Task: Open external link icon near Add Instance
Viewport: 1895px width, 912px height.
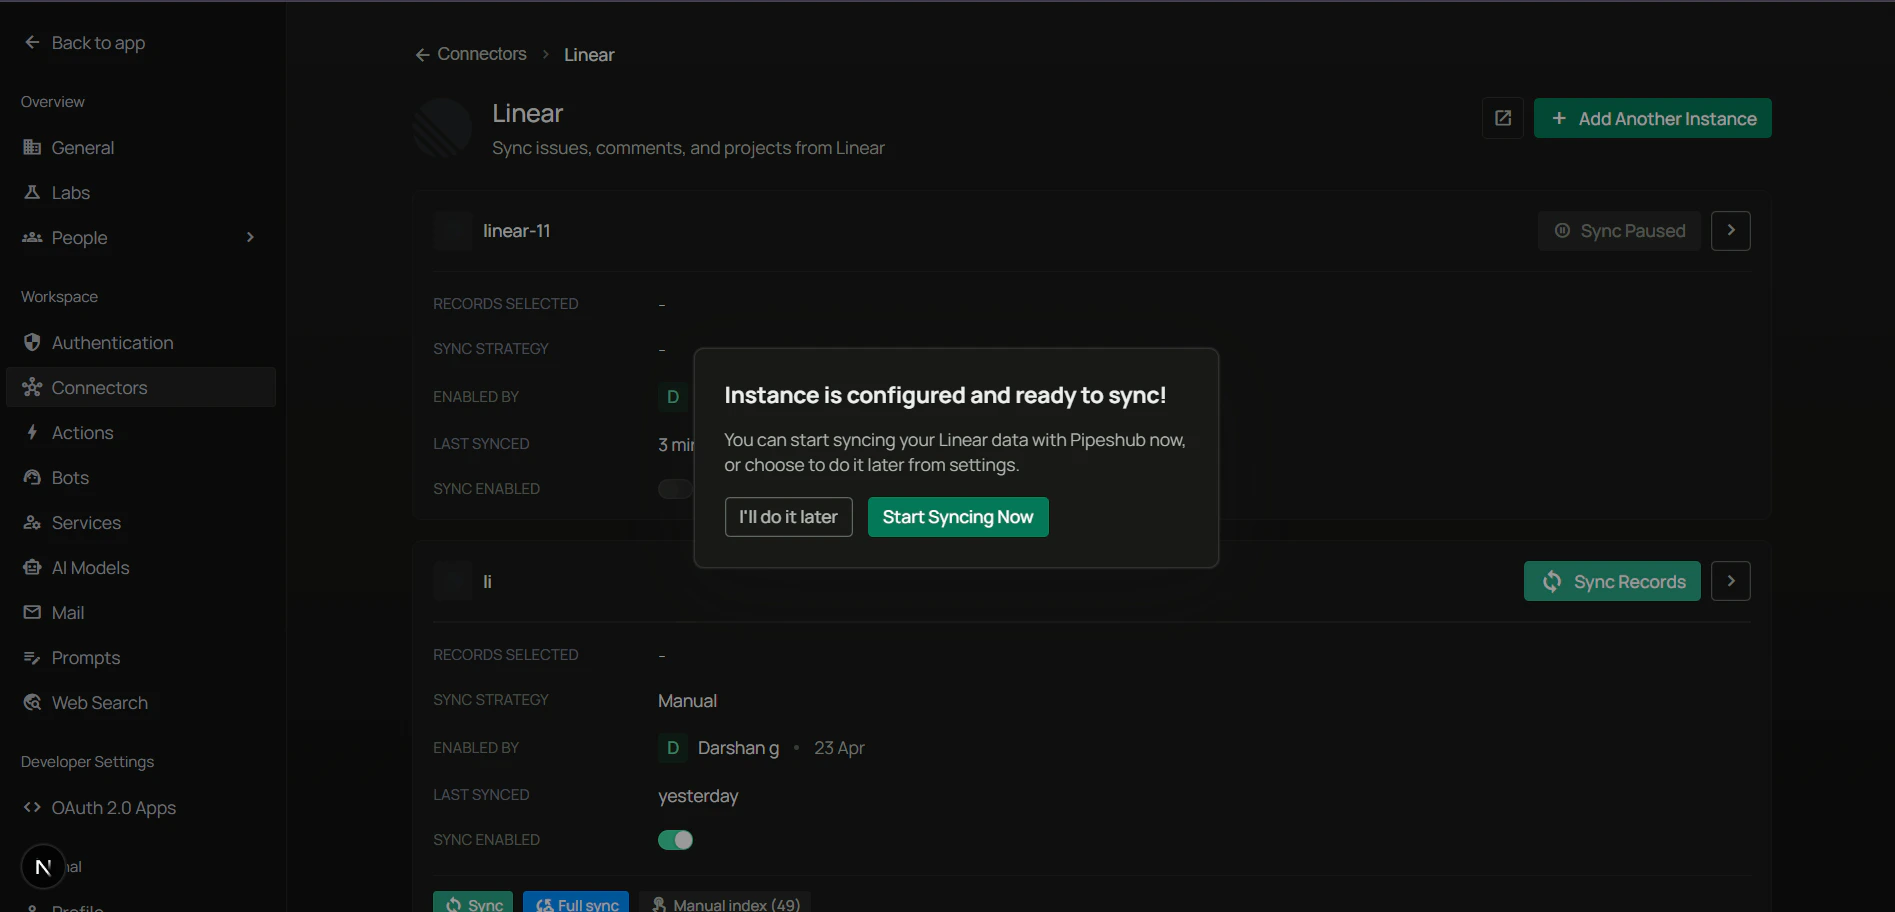Action: pyautogui.click(x=1502, y=118)
